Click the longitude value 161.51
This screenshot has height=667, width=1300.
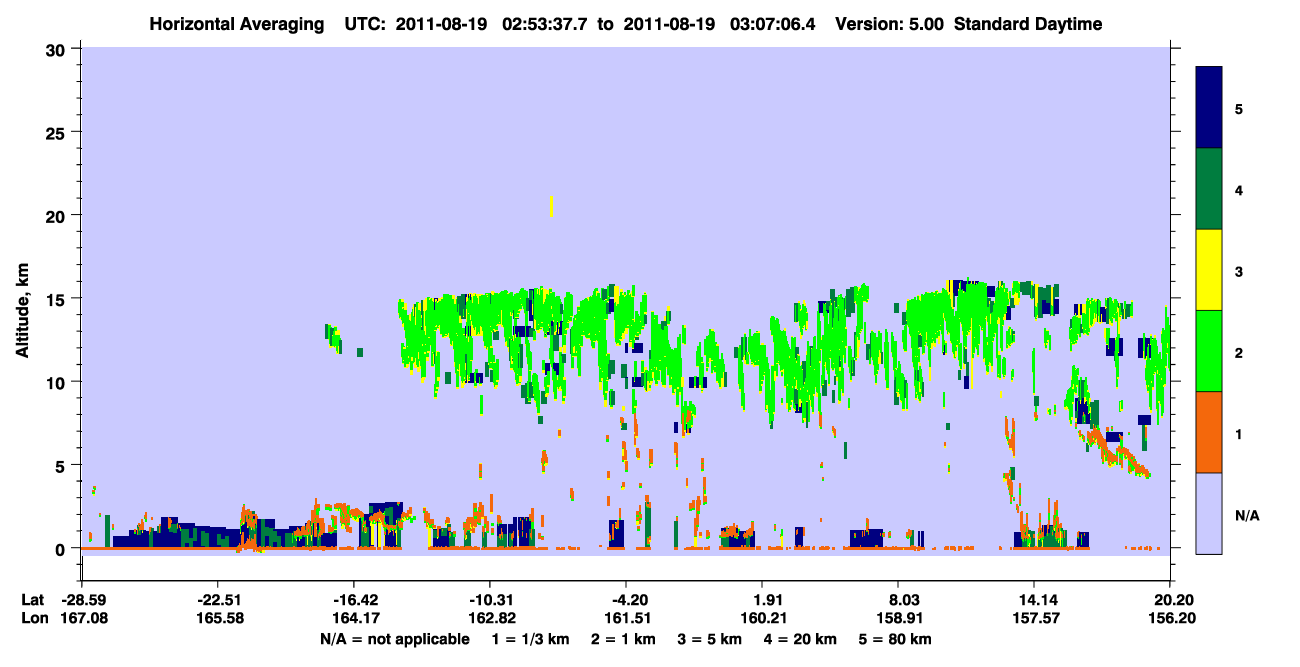tap(626, 618)
